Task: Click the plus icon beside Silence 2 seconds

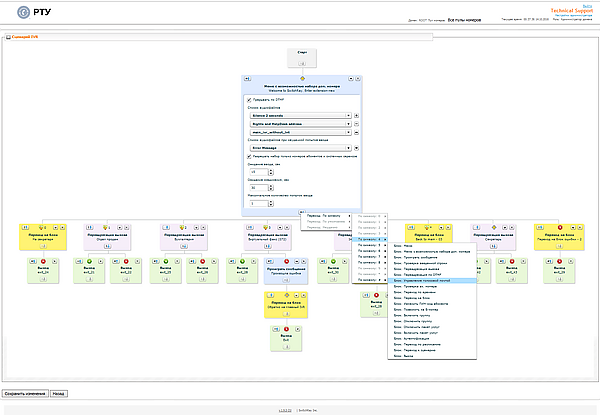Action: pyautogui.click(x=358, y=115)
